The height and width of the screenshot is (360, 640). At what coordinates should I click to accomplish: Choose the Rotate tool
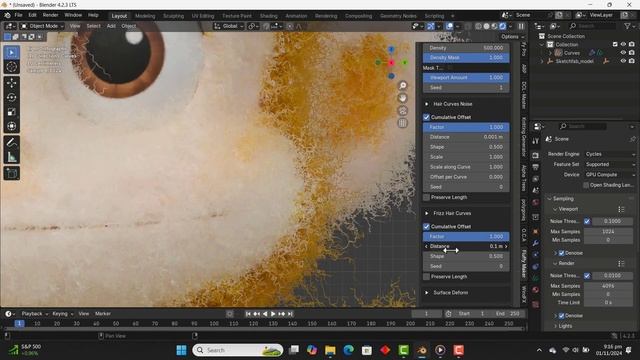point(11,98)
